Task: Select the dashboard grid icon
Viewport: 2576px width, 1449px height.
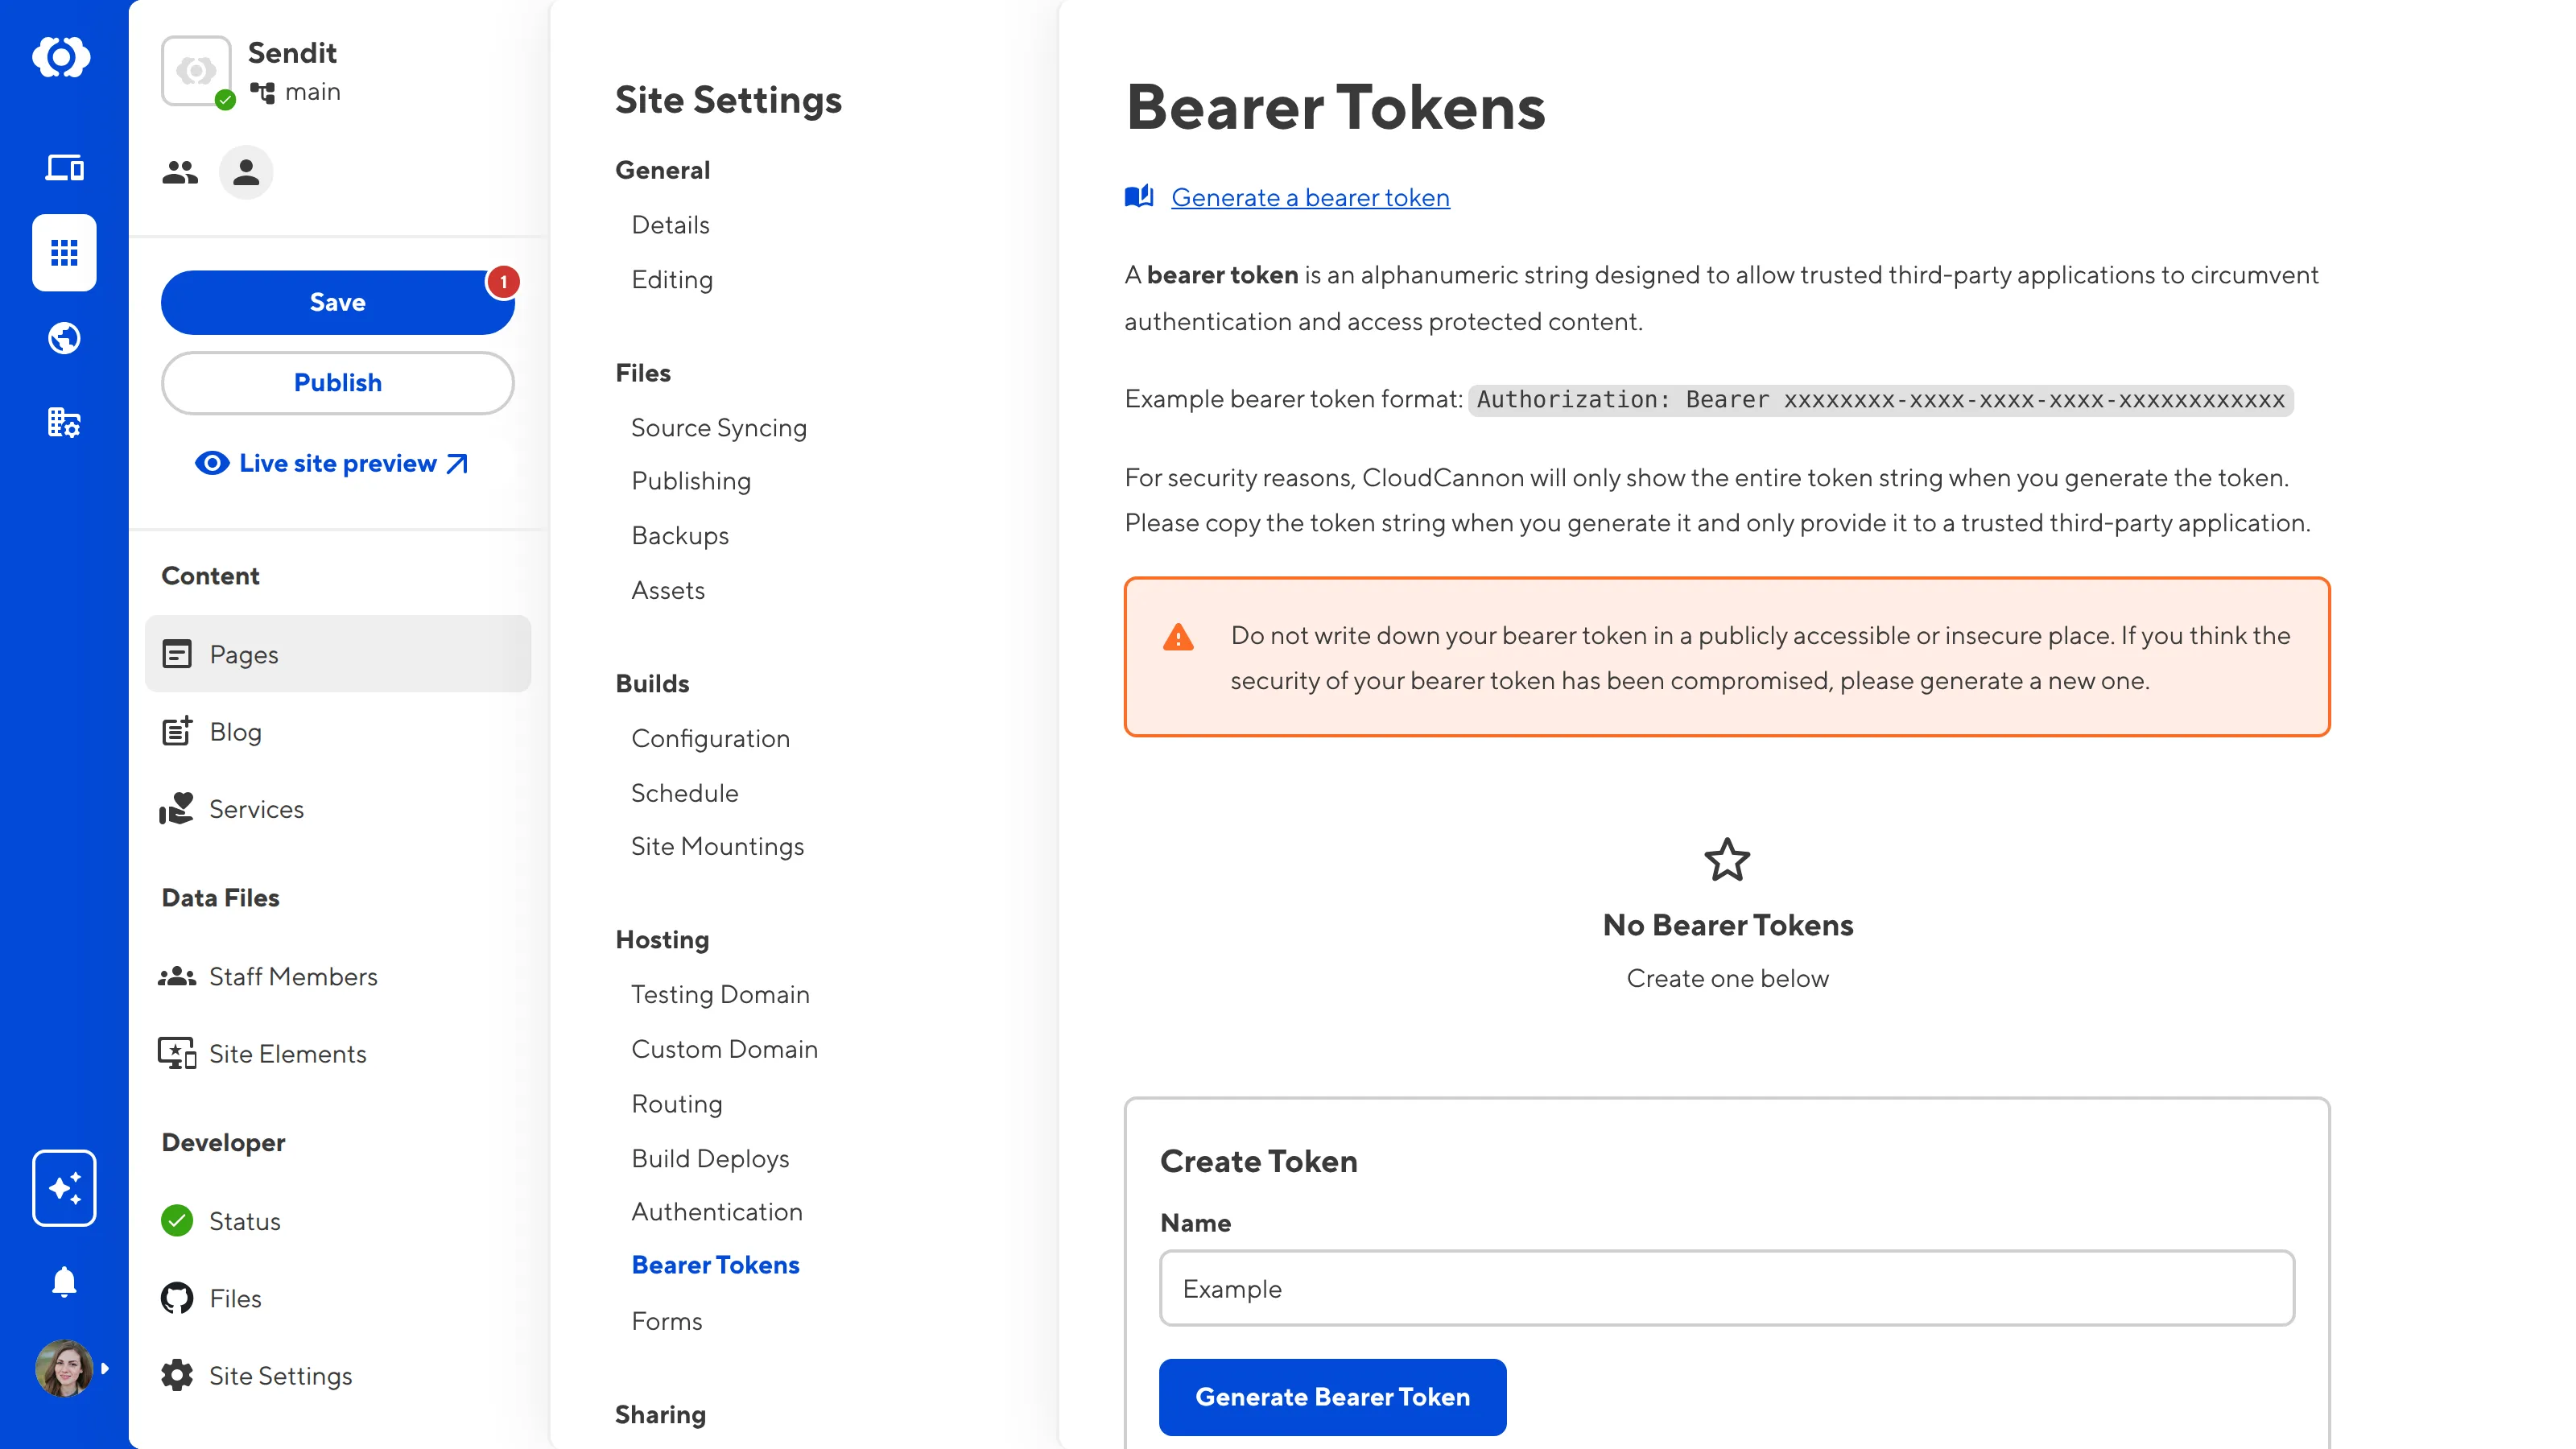Action: pos(64,253)
